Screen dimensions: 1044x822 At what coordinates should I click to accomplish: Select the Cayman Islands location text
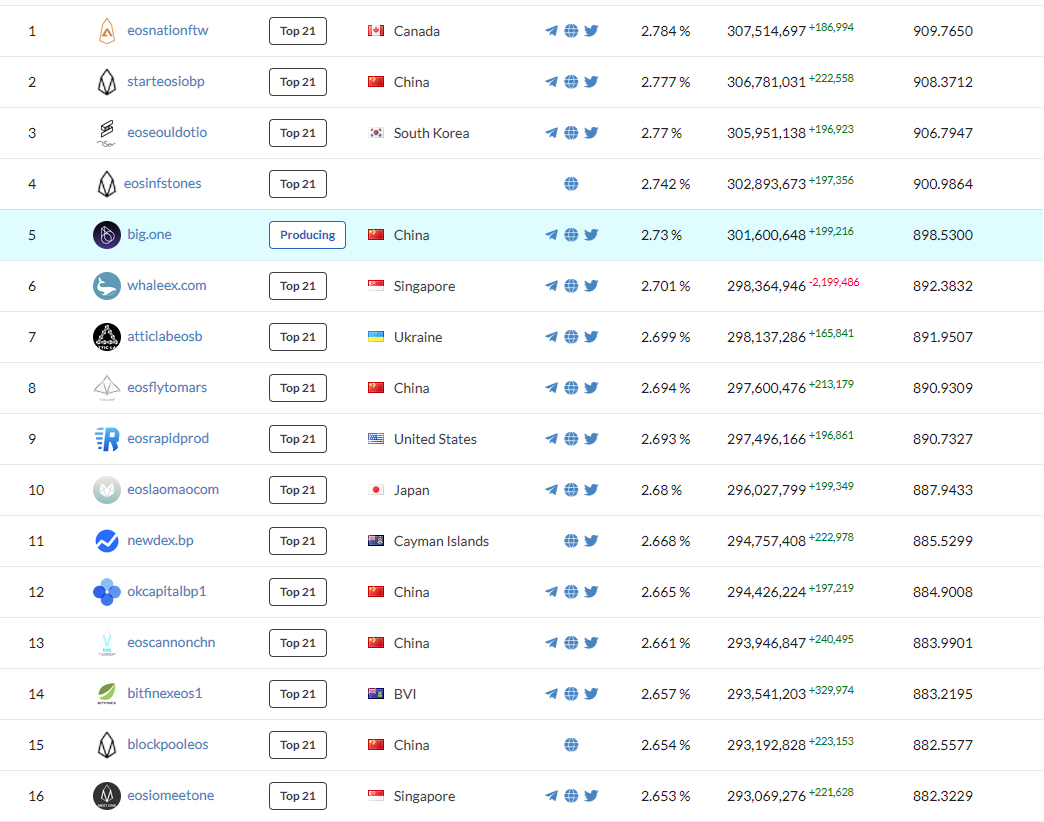coord(441,541)
